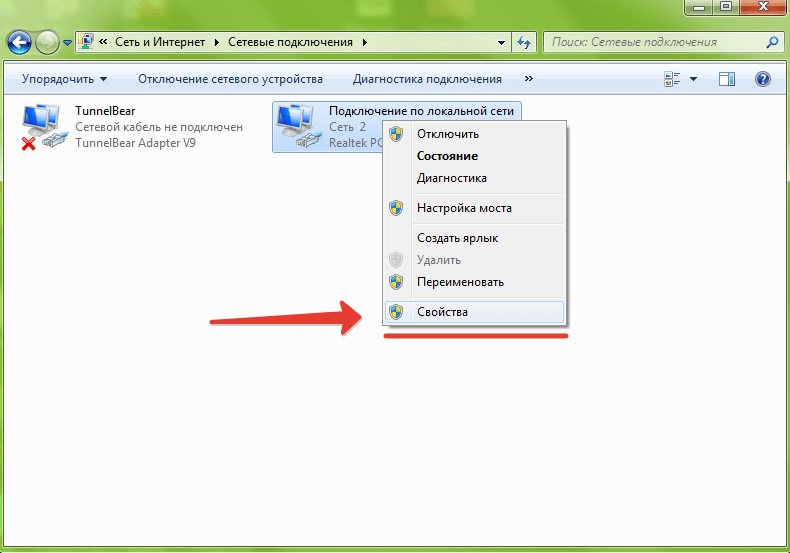Click 'TunnelBear Adapter V9' device text
The image size is (790, 553).
136,143
